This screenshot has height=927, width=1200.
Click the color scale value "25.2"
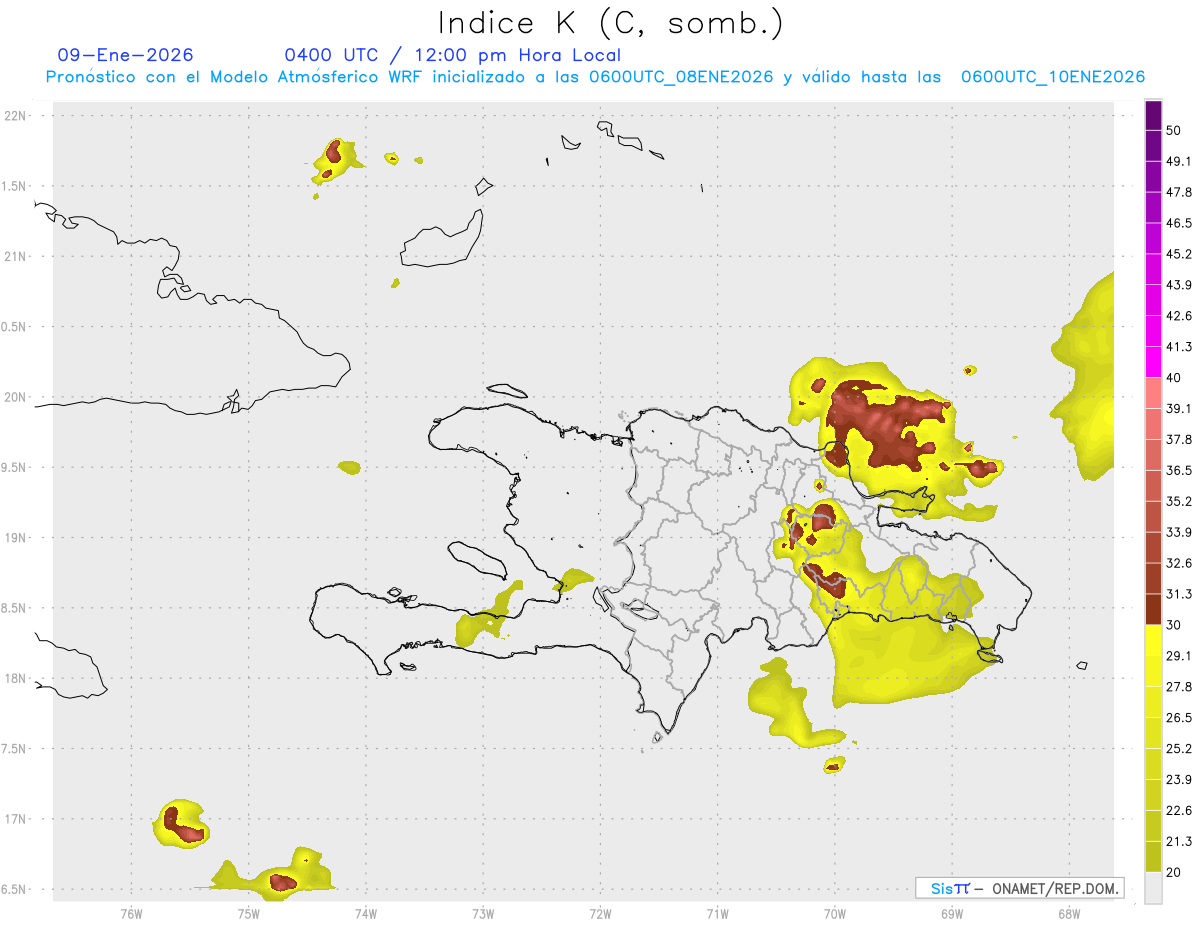tap(1179, 748)
